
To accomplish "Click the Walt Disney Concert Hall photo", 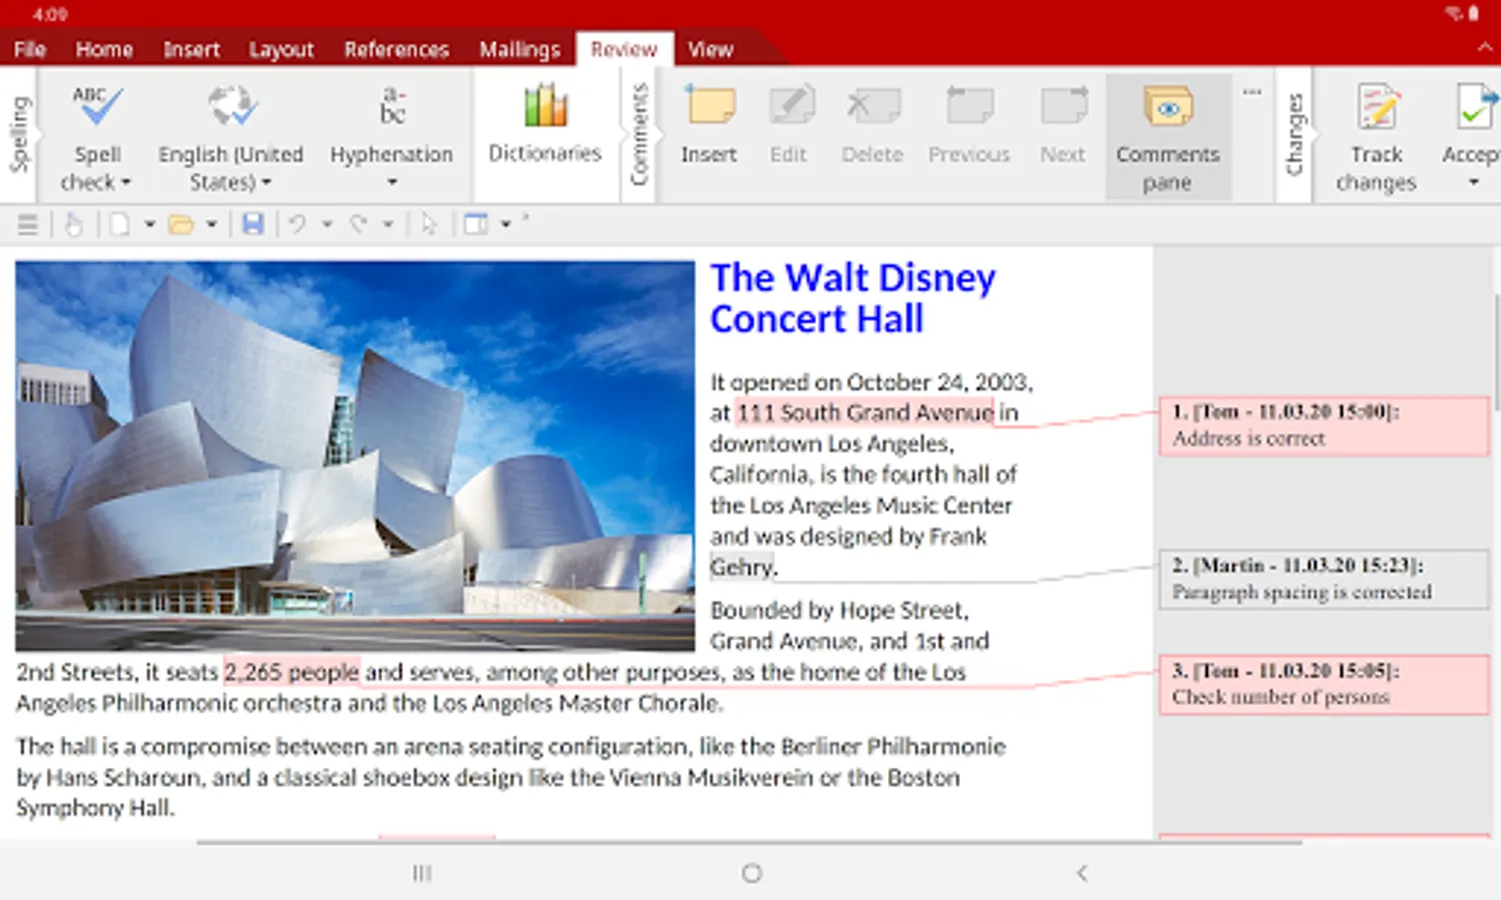I will [x=354, y=456].
